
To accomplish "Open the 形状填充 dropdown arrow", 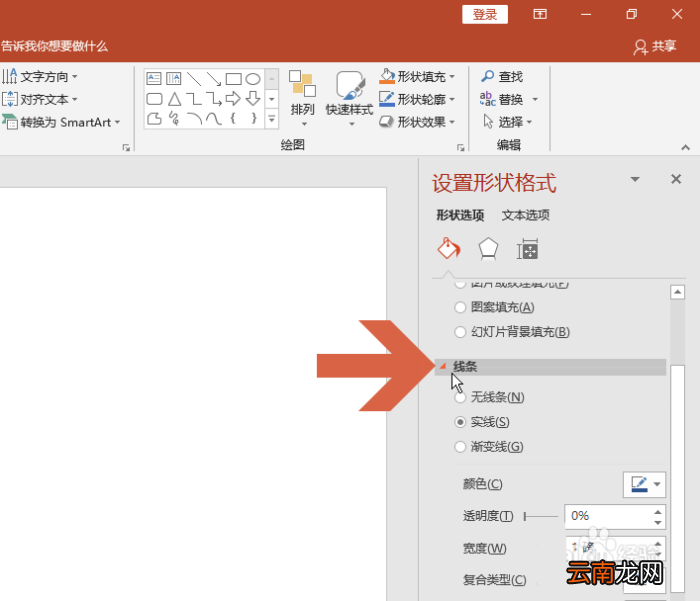I will tap(452, 77).
